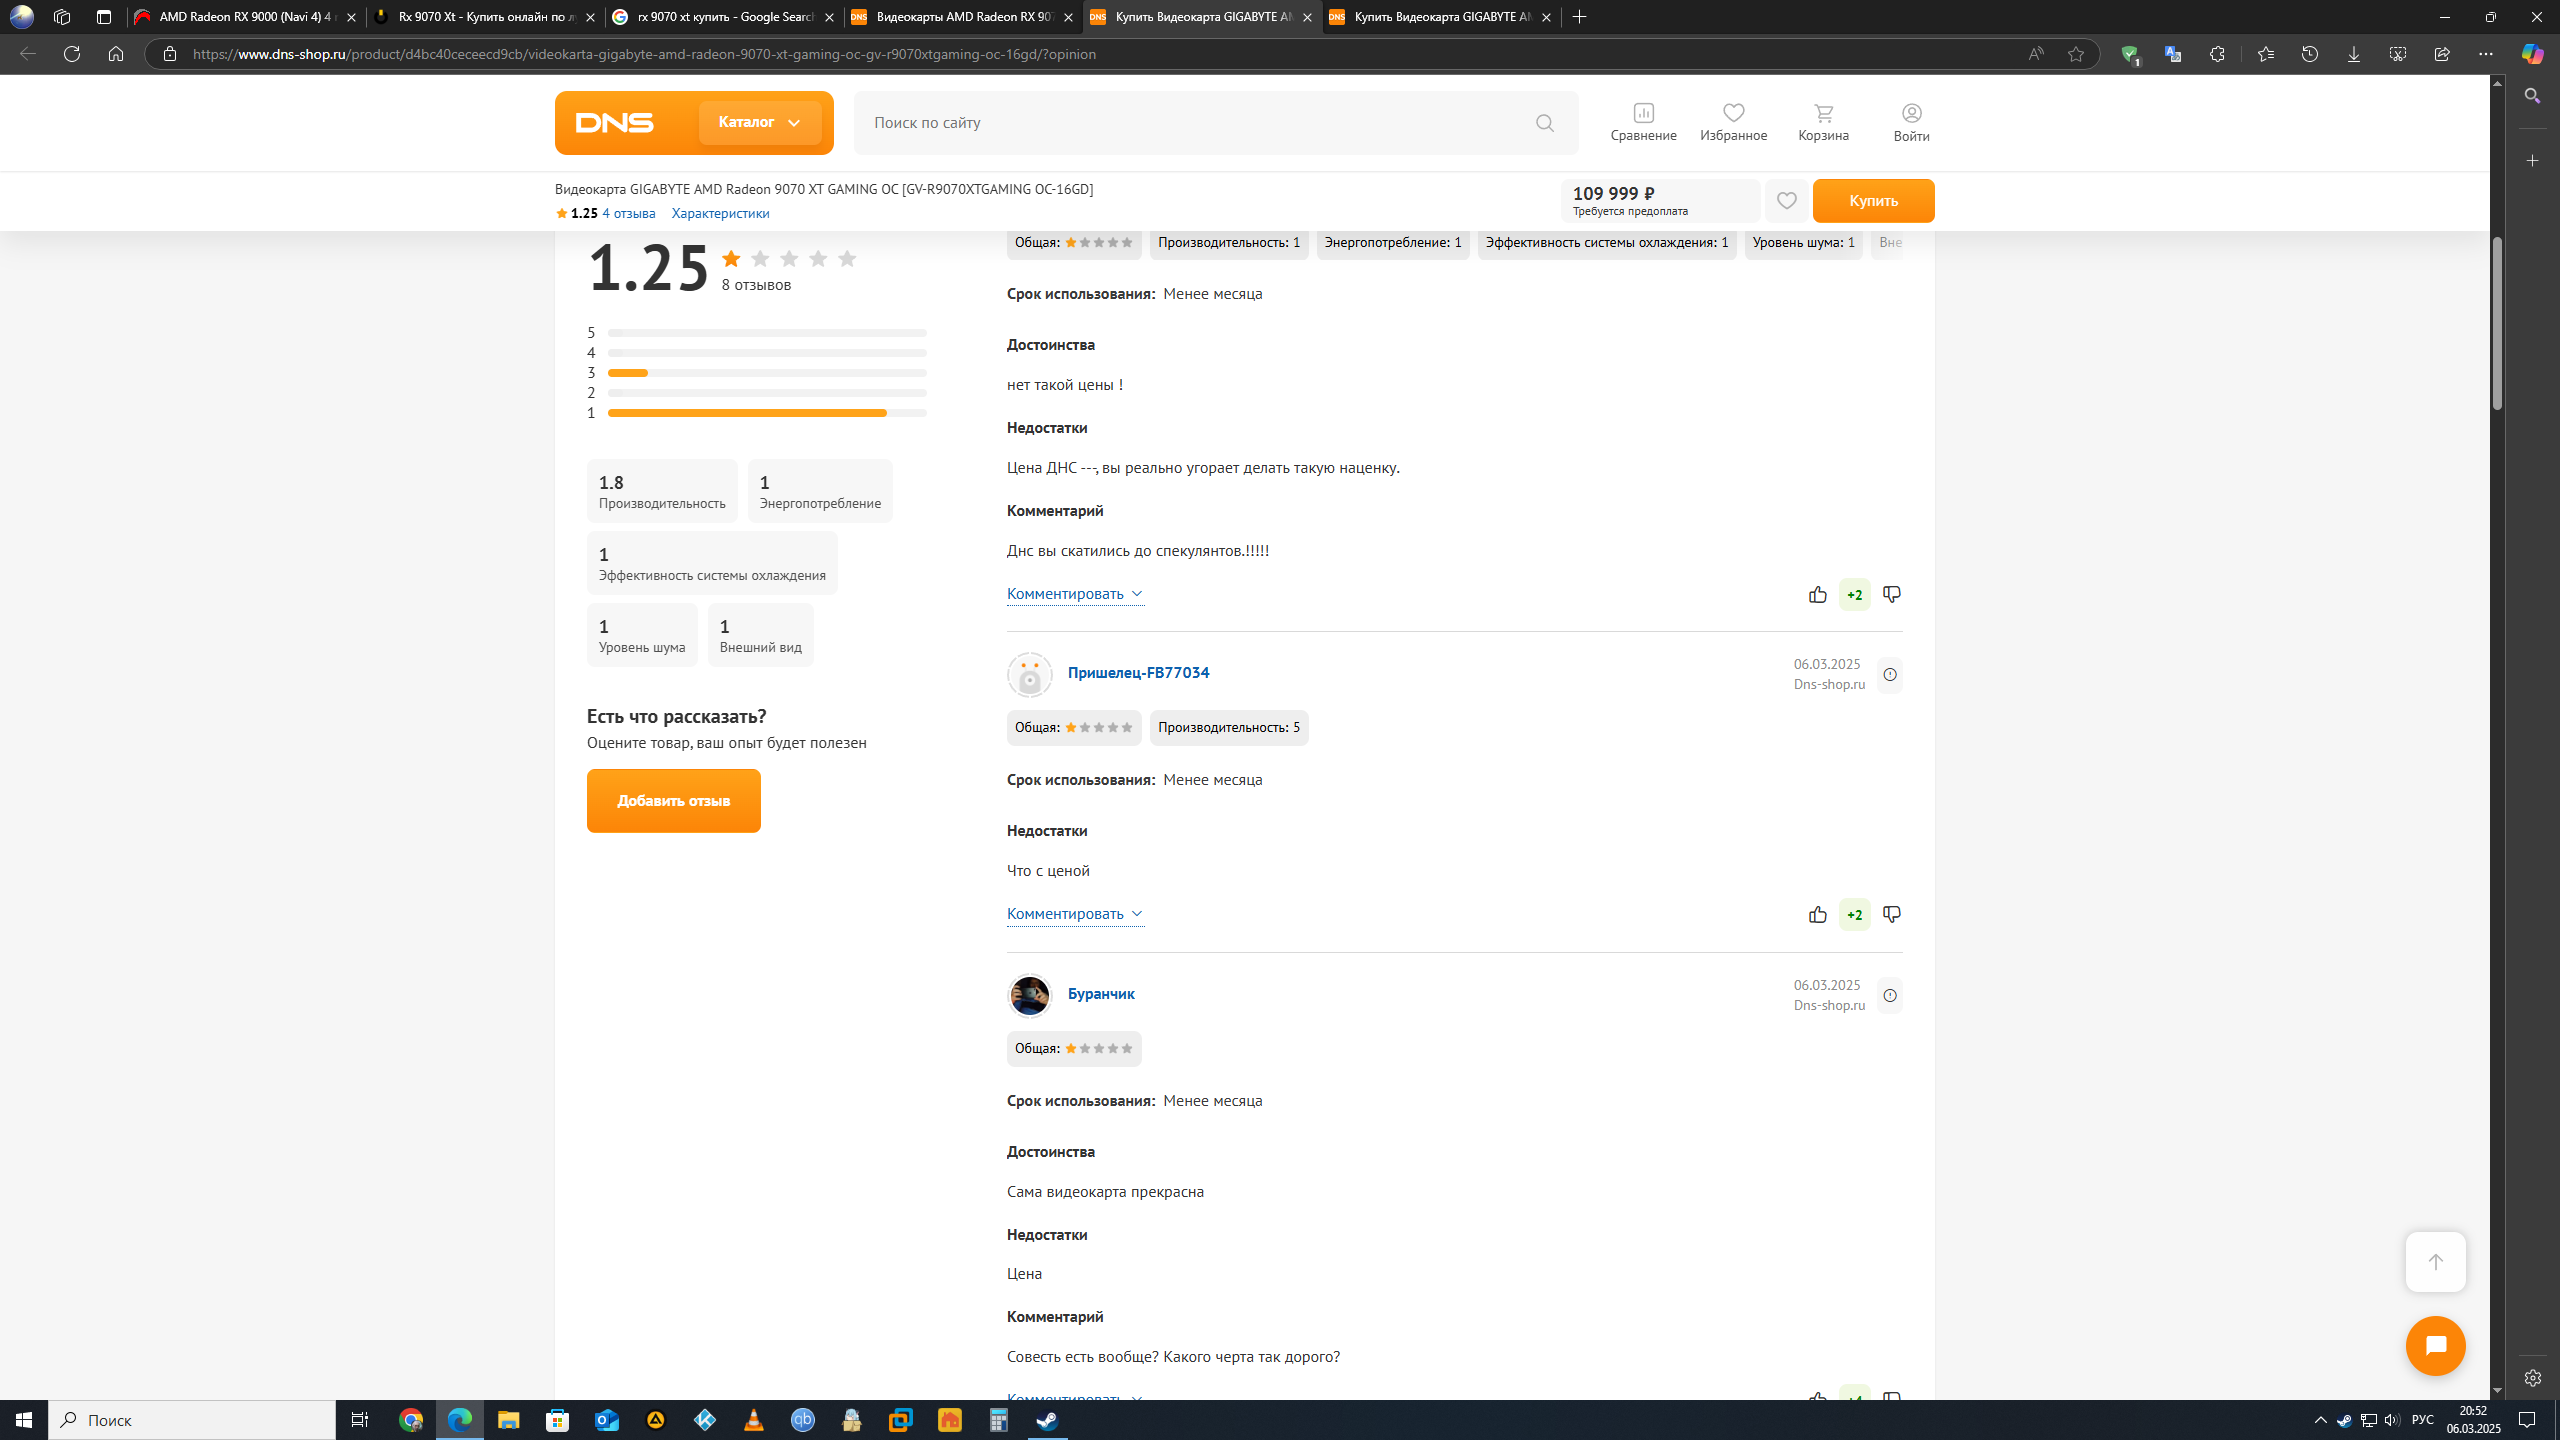The width and height of the screenshot is (2560, 1440).
Task: Expand the Каталог dropdown menu
Action: [x=760, y=122]
